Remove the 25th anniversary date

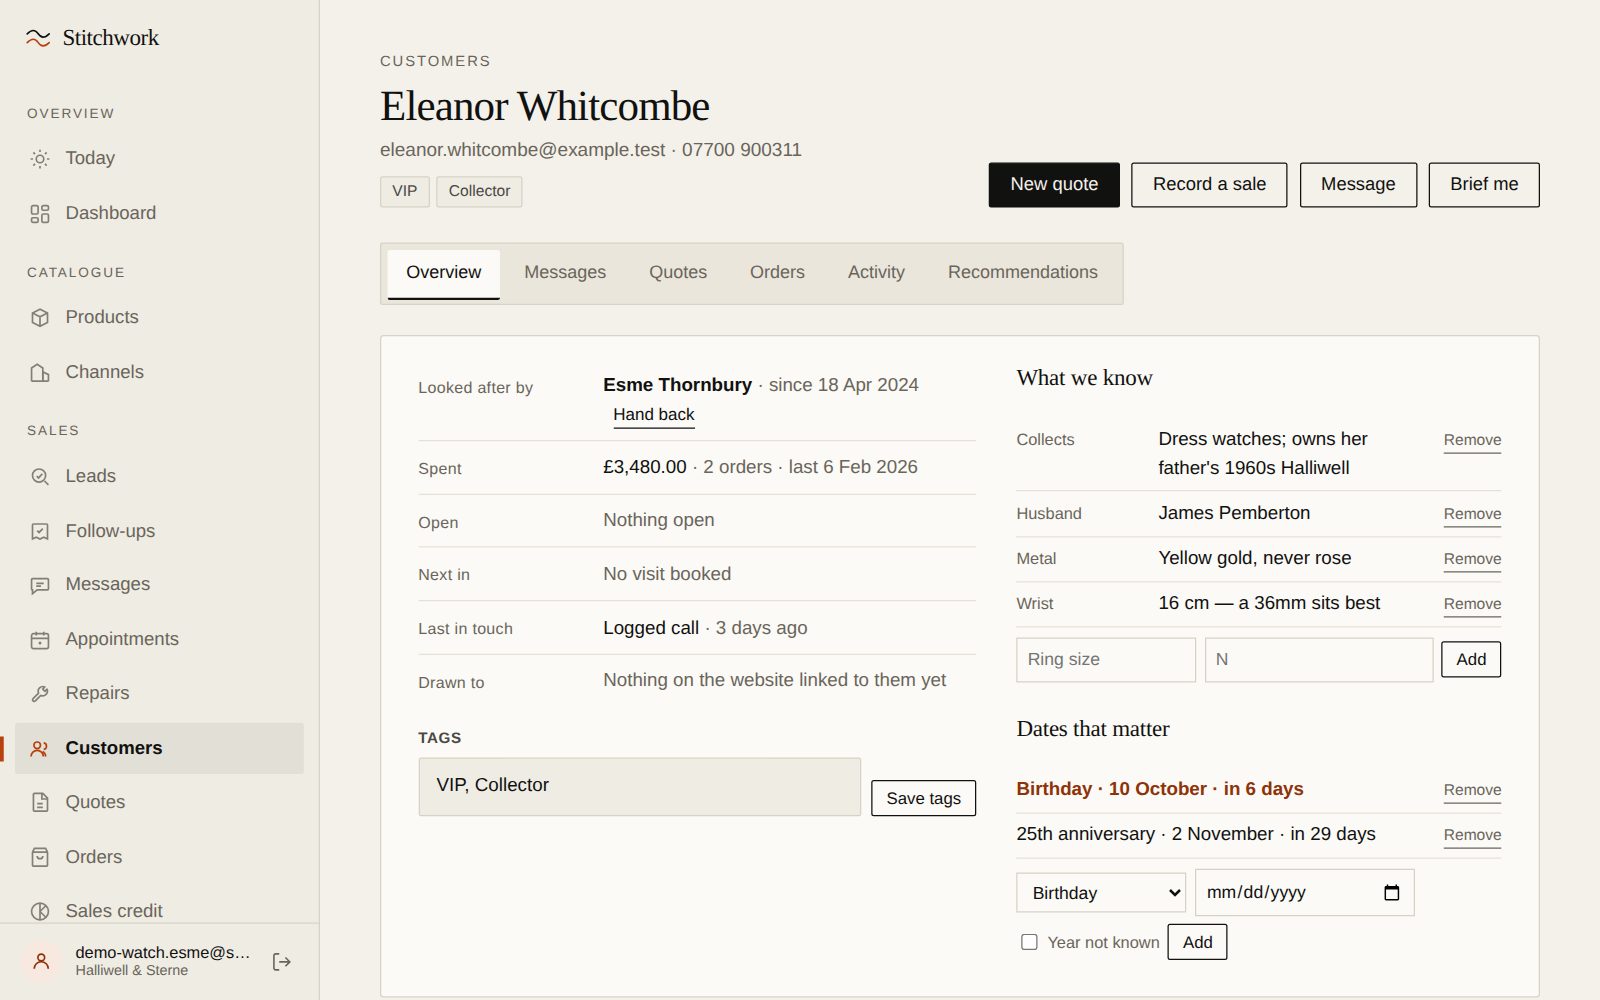(1472, 836)
